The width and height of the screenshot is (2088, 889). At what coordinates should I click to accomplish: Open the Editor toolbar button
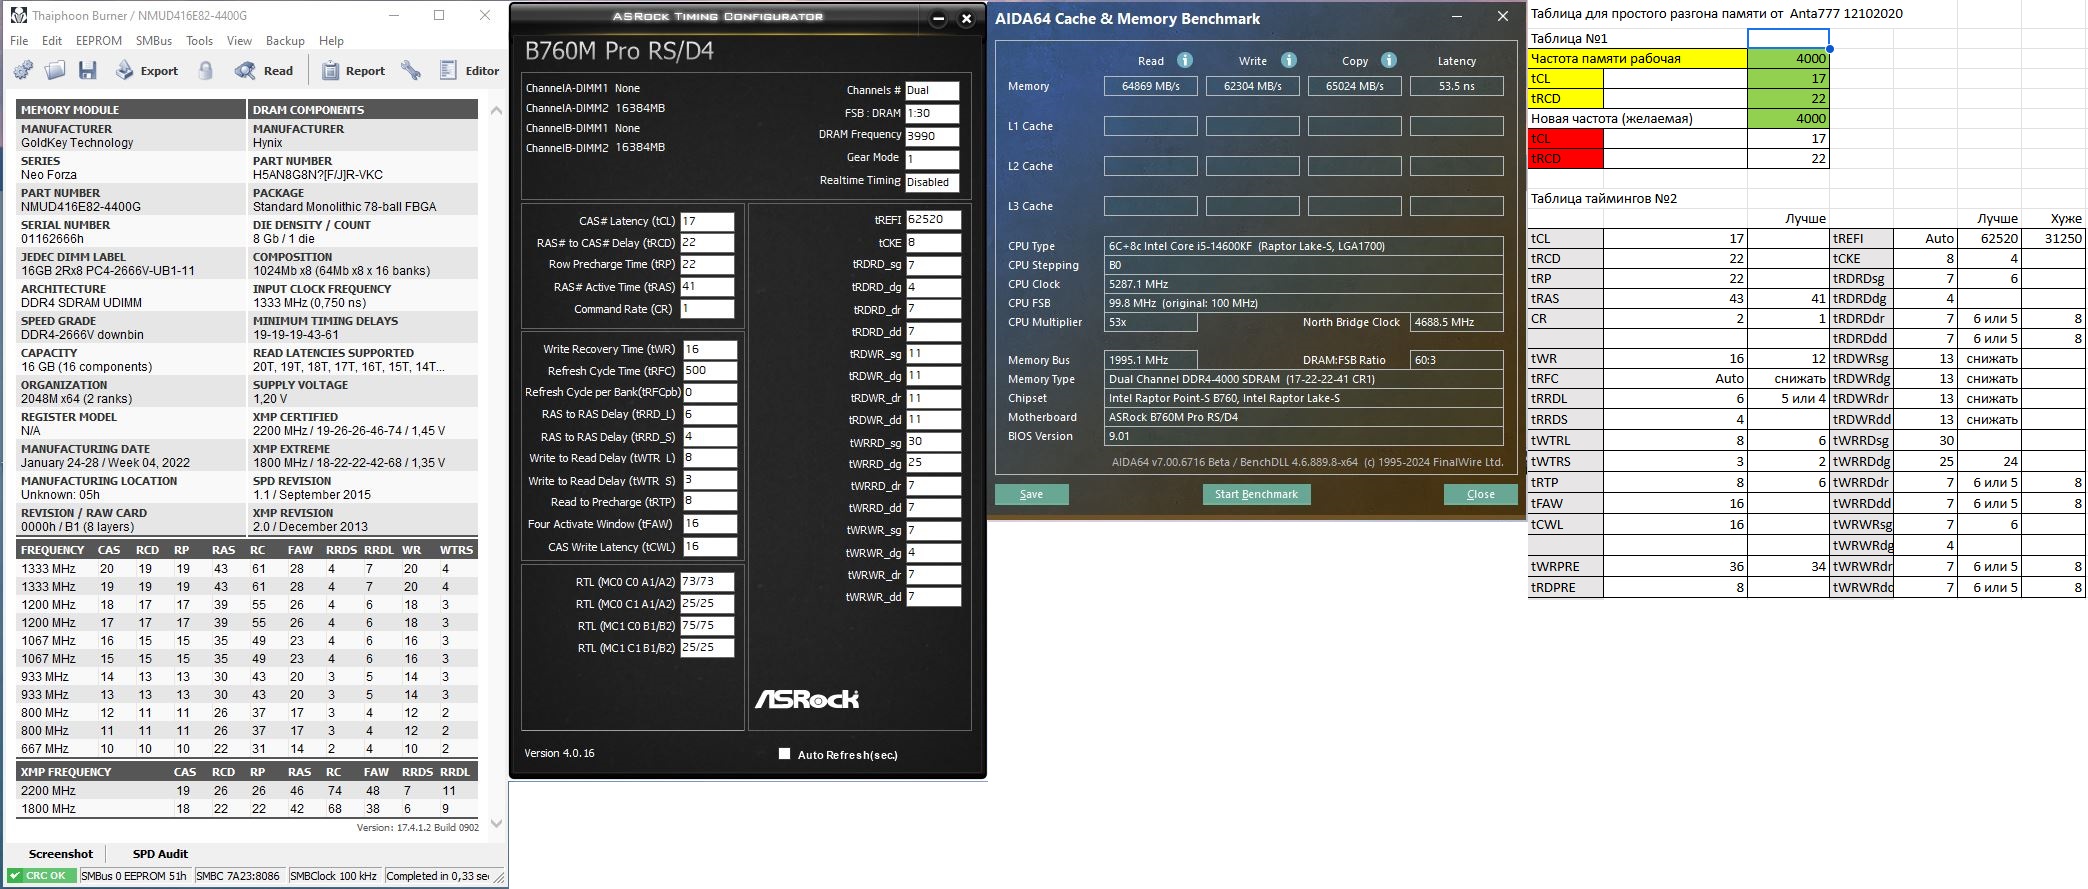point(469,71)
